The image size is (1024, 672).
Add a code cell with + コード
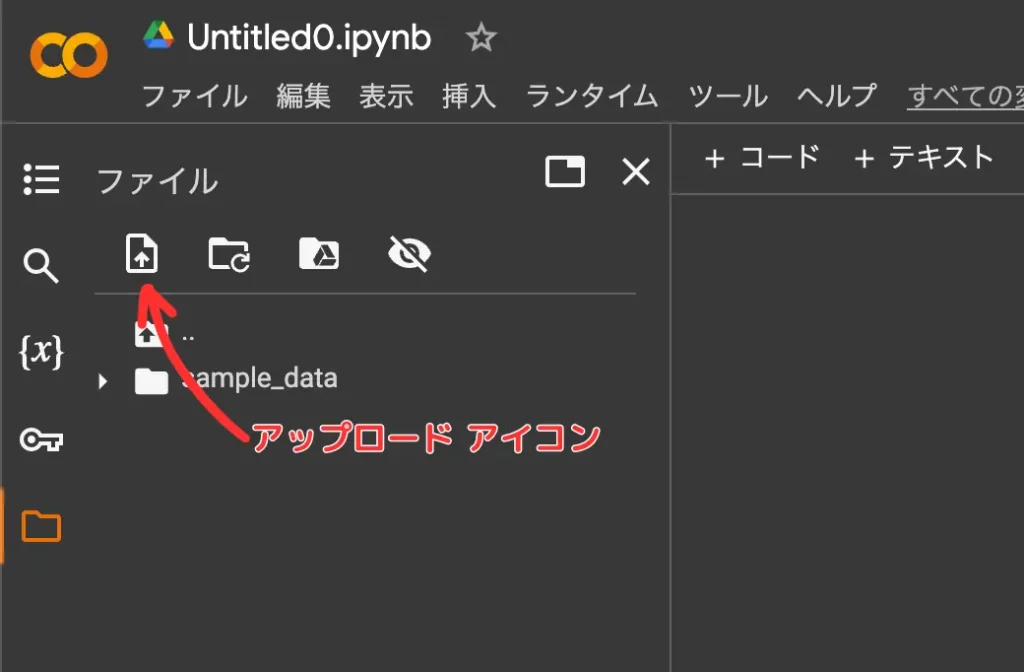761,157
